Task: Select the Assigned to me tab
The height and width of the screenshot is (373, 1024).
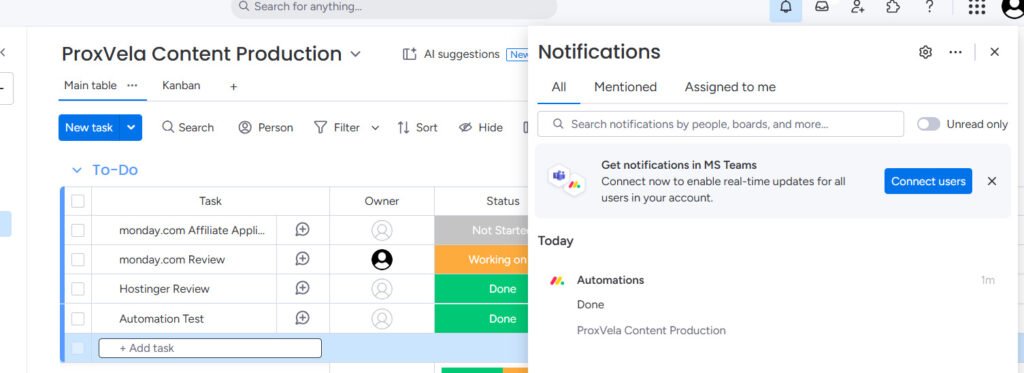Action: [730, 87]
